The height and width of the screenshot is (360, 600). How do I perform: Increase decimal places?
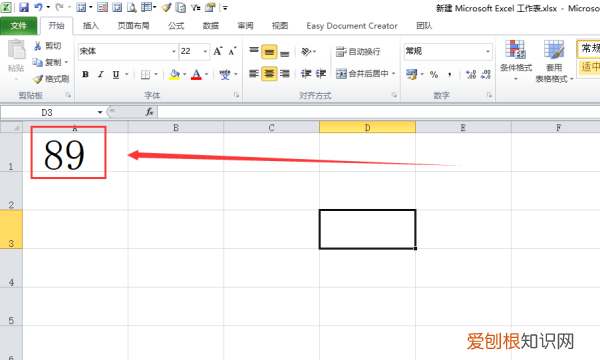pyautogui.click(x=471, y=74)
